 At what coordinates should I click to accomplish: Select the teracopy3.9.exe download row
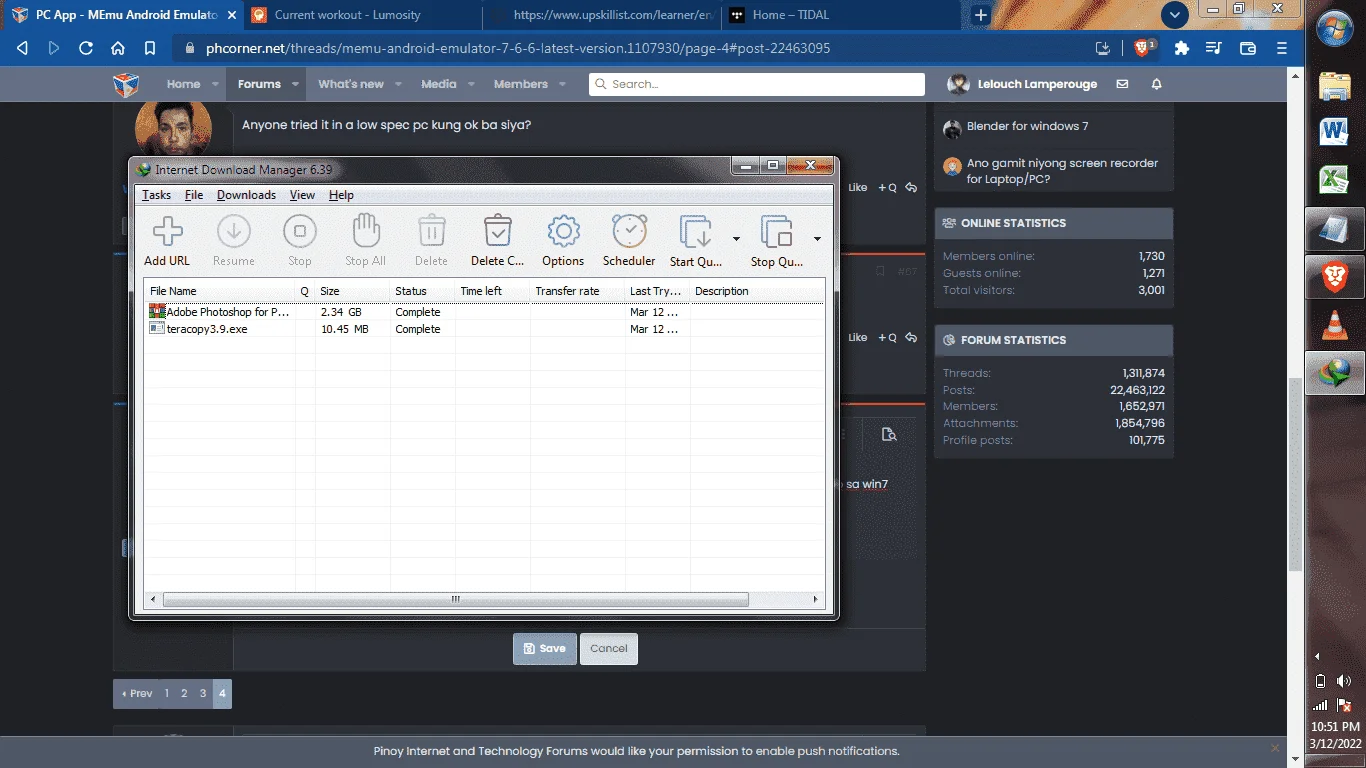pos(484,329)
